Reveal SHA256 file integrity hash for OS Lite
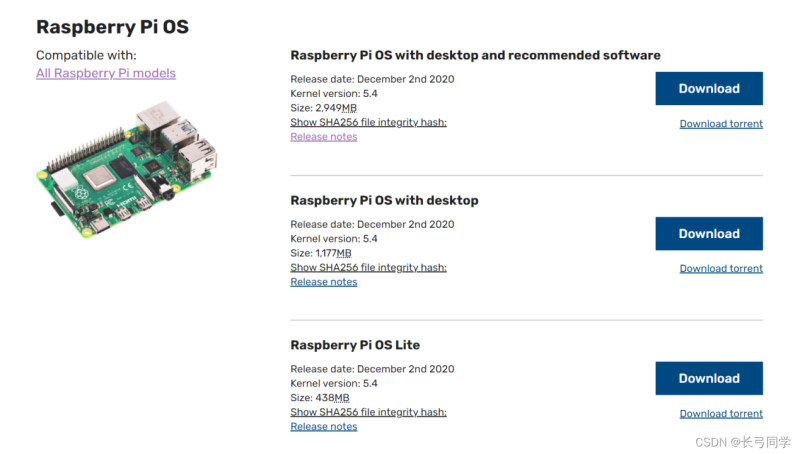This screenshot has height=454, width=800. 368,412
